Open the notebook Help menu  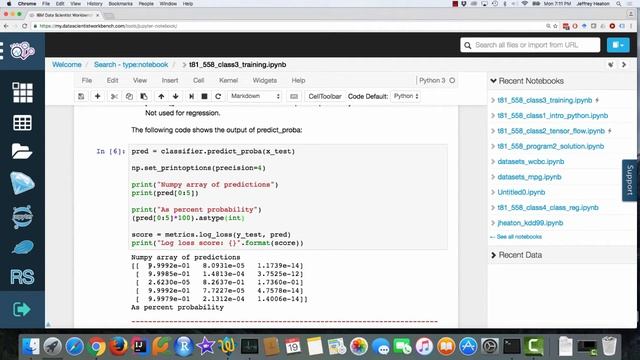(x=298, y=80)
